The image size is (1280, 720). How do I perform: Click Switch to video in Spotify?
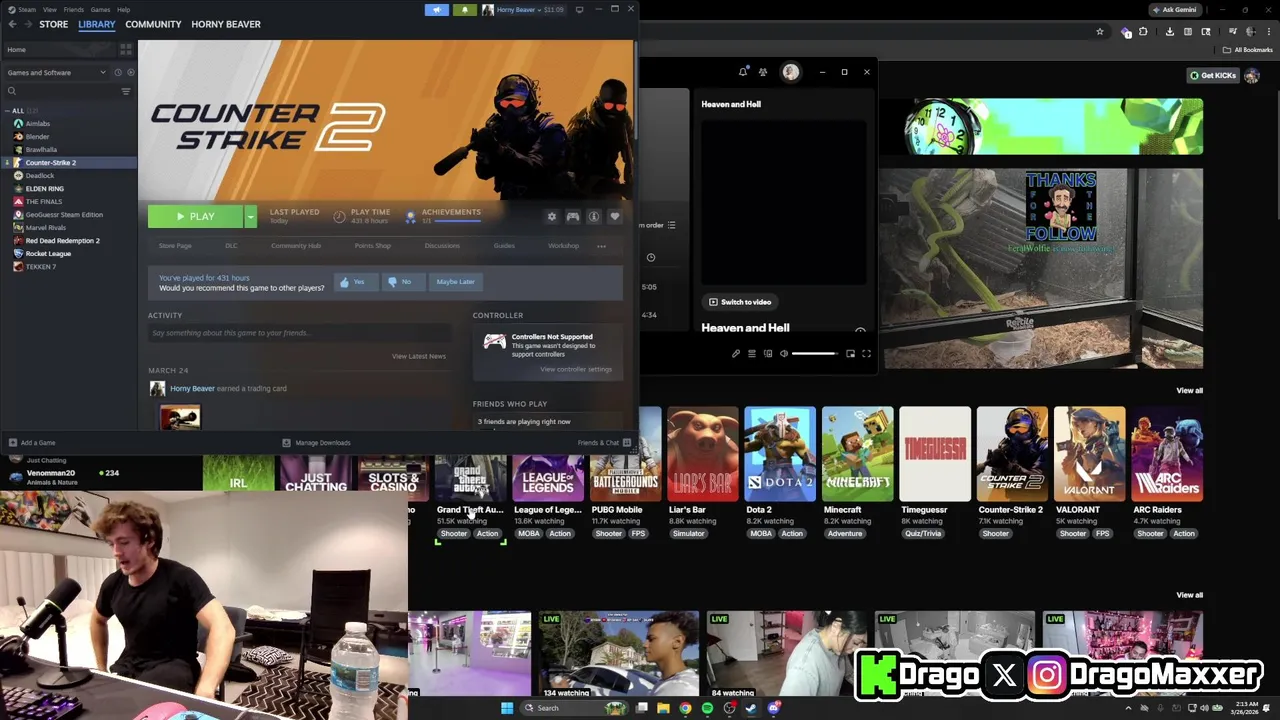(740, 302)
